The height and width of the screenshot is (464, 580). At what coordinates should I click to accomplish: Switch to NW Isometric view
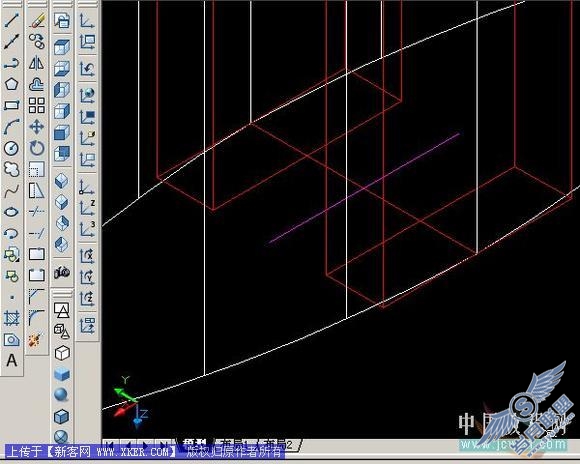(x=62, y=245)
